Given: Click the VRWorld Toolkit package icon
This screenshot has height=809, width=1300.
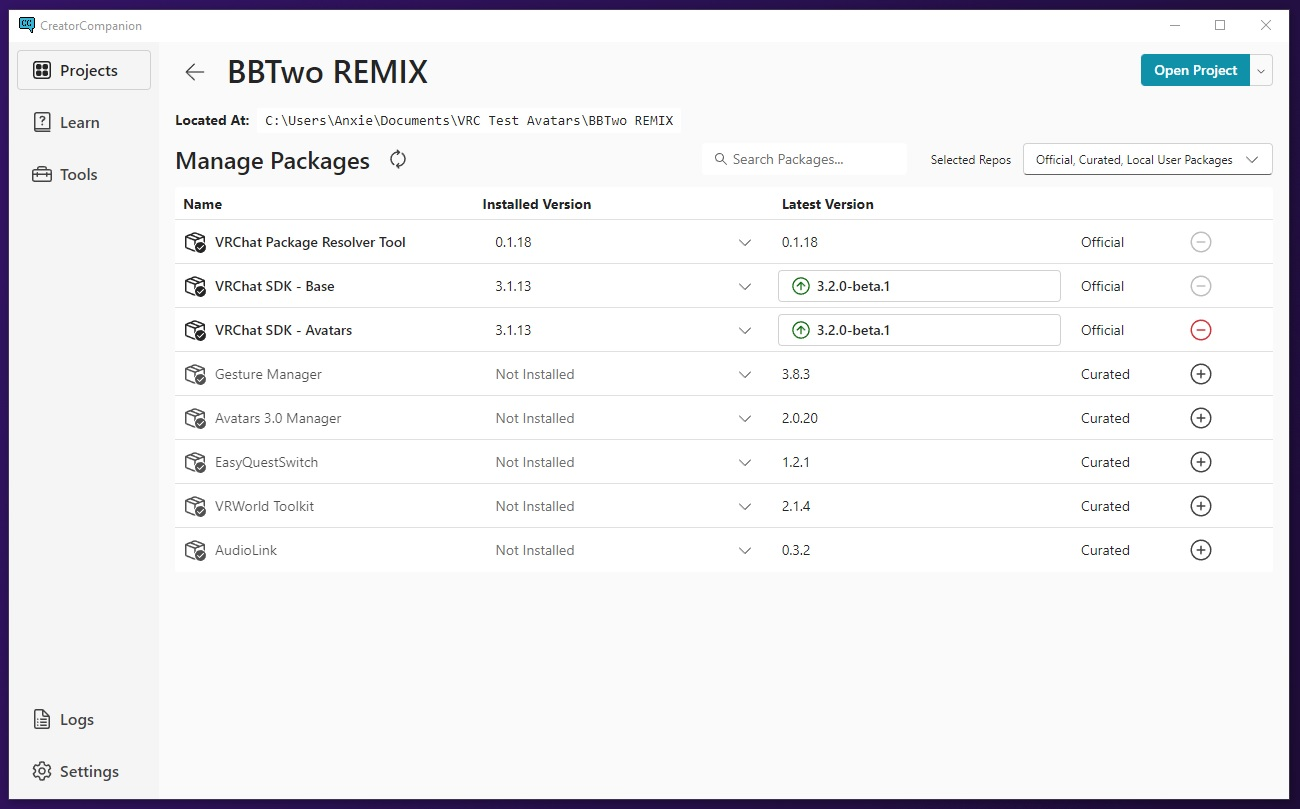Looking at the screenshot, I should 195,506.
